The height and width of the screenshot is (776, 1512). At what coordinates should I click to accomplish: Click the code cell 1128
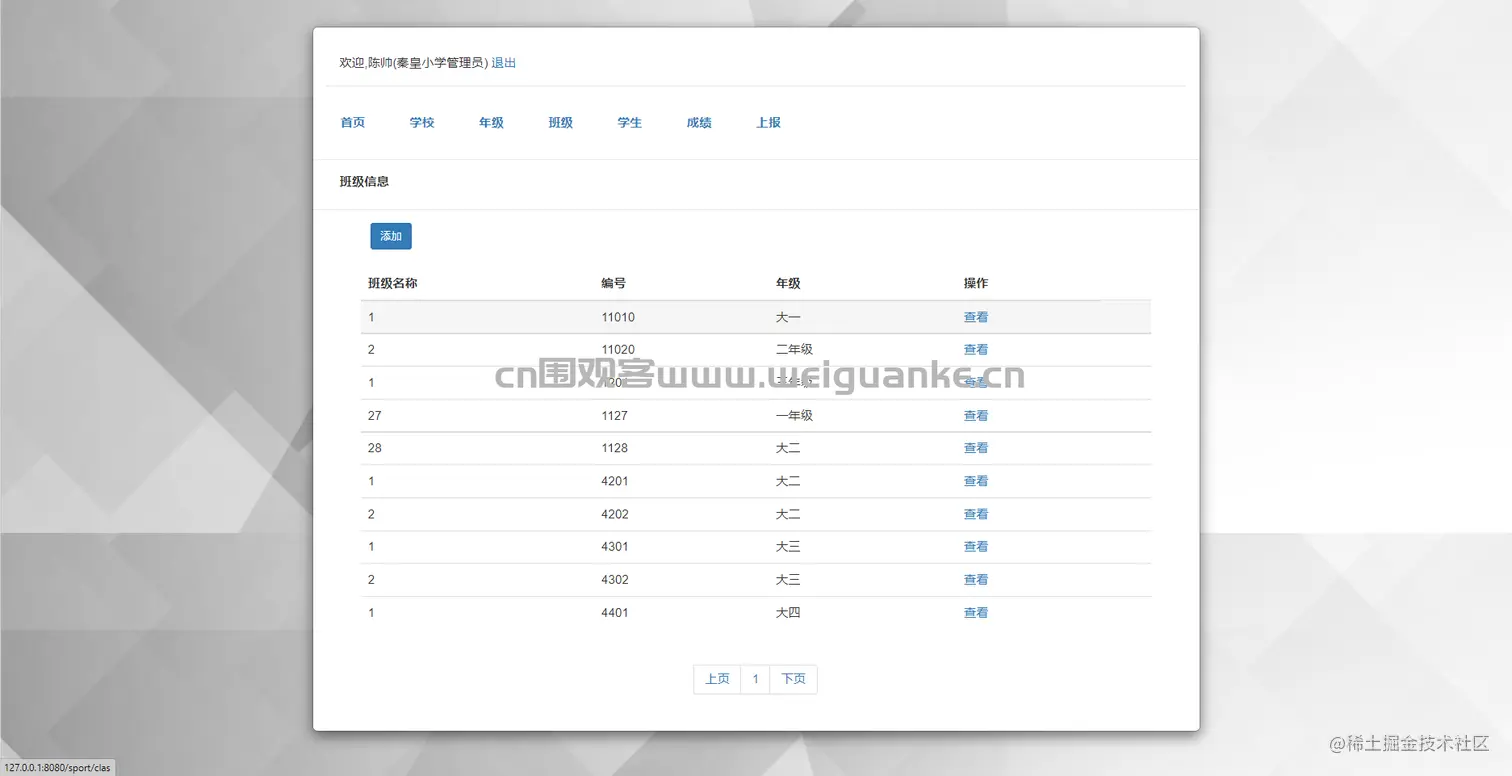point(615,448)
